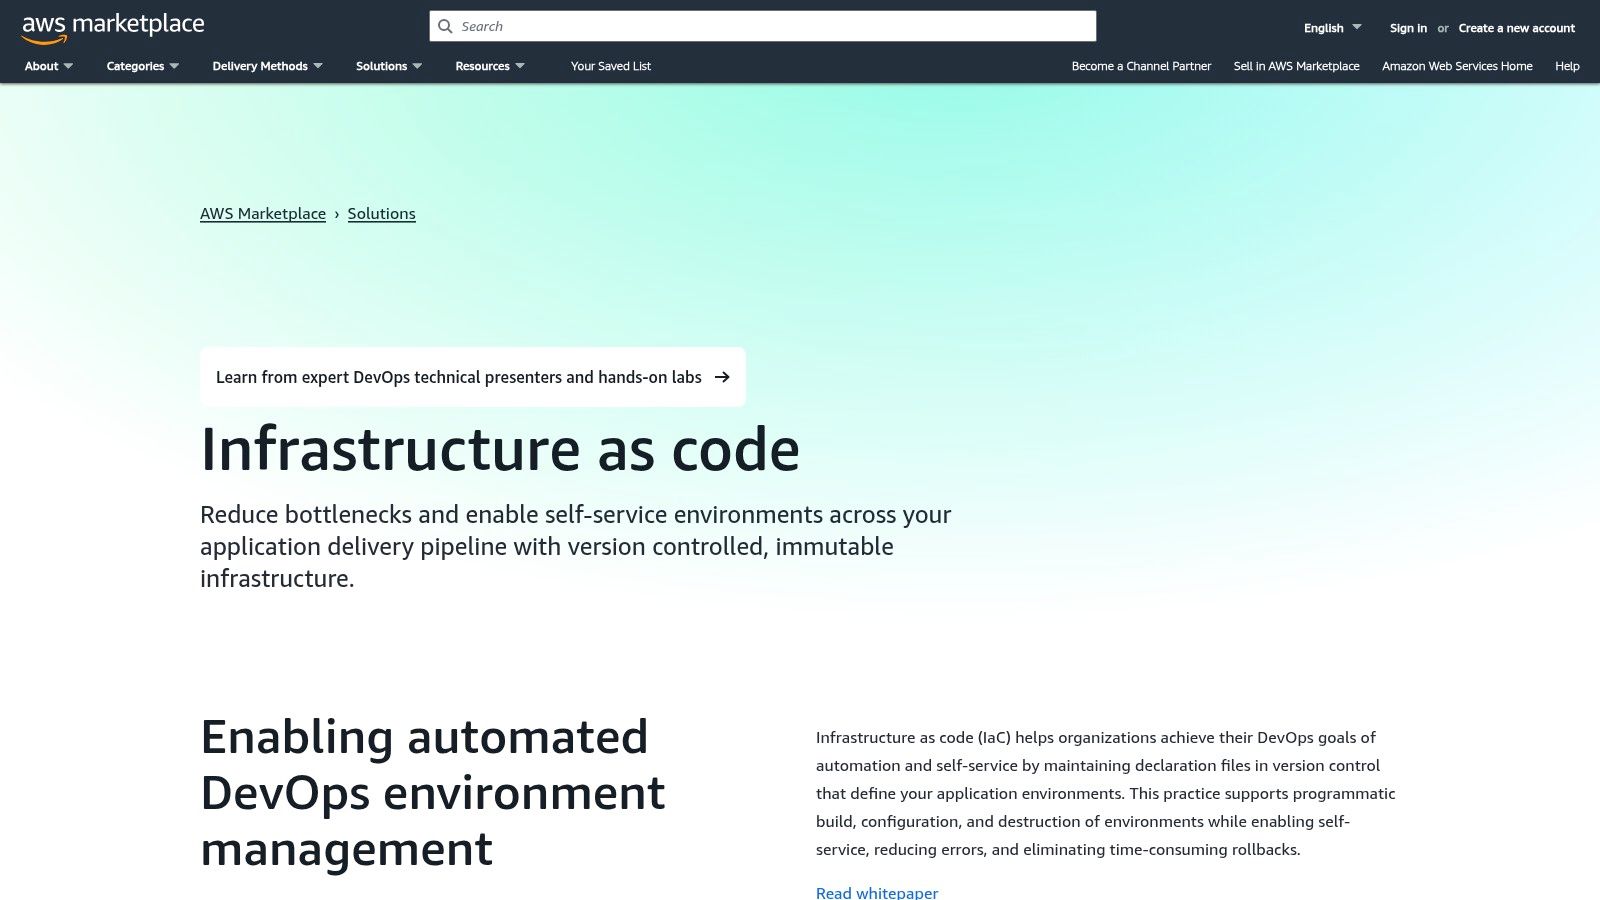Open the Help link in header

(x=1567, y=66)
